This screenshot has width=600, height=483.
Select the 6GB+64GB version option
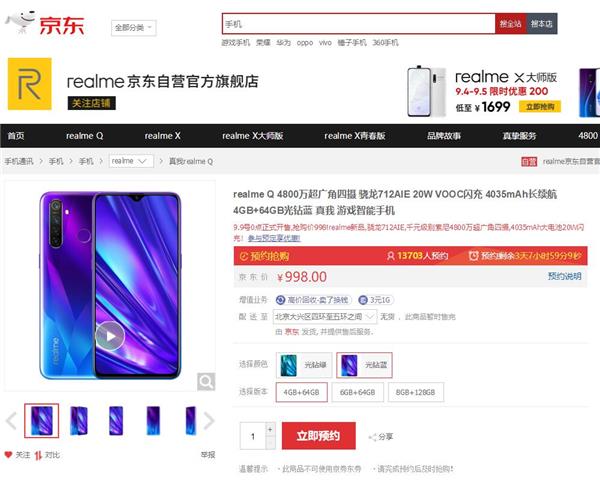point(357,392)
